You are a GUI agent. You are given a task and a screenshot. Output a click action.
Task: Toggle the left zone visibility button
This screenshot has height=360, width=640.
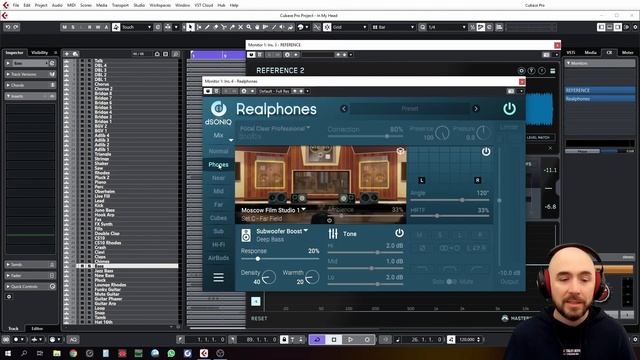pyautogui.click(x=601, y=27)
